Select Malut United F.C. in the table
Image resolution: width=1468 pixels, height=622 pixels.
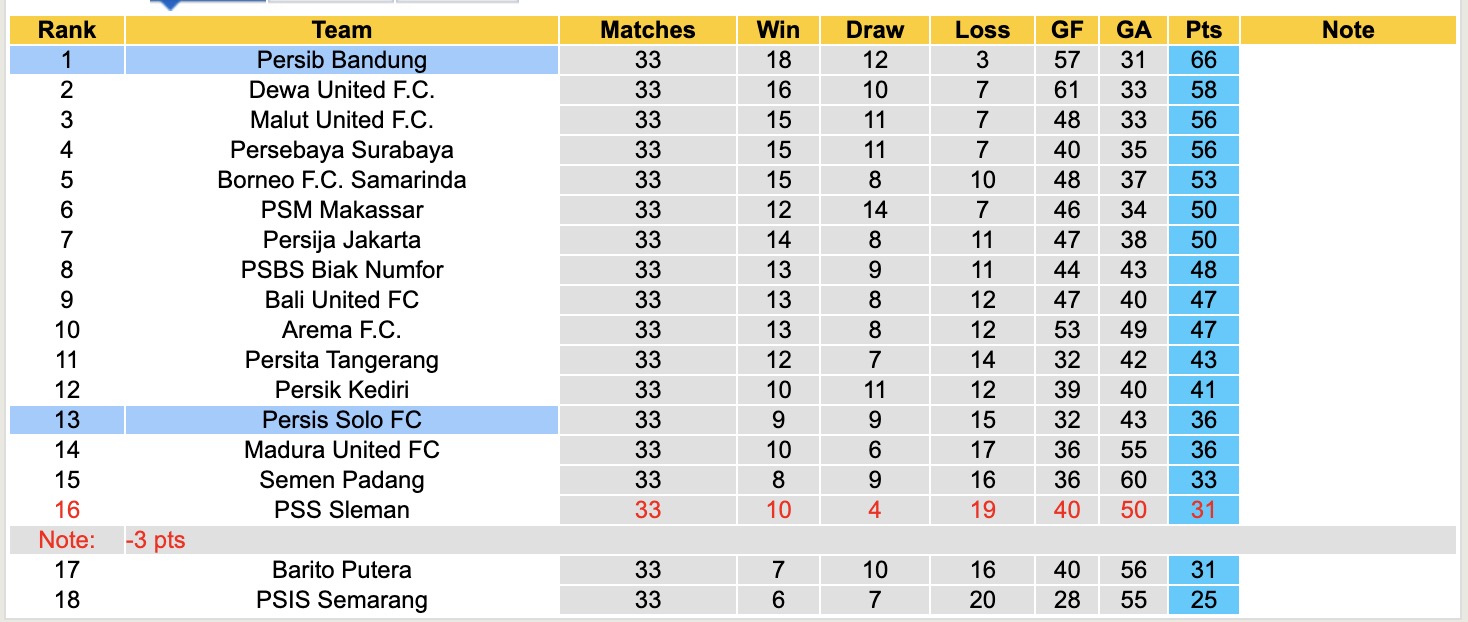pyautogui.click(x=341, y=120)
